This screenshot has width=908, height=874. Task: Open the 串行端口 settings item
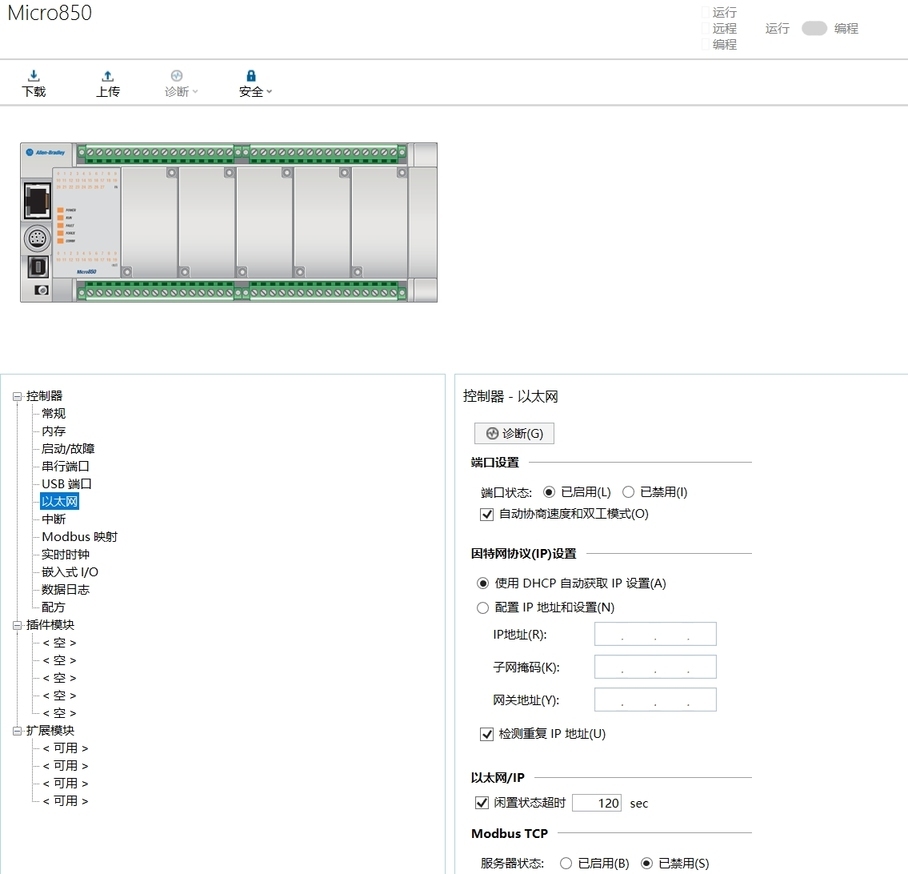pyautogui.click(x=65, y=466)
